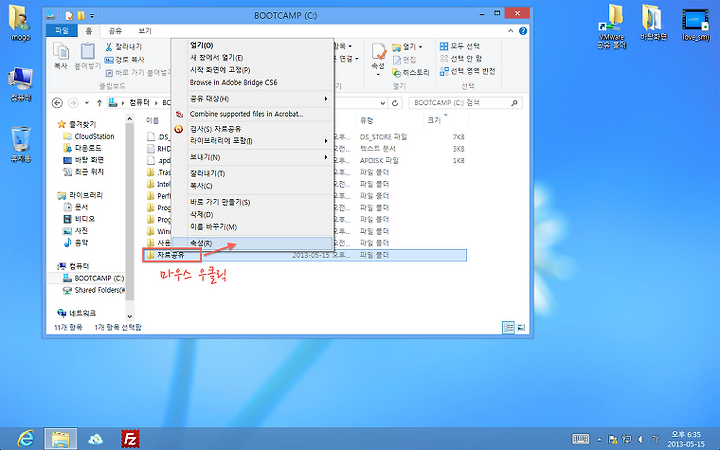
Task: Select 네트워크 in the navigation pane
Action: pos(77,313)
